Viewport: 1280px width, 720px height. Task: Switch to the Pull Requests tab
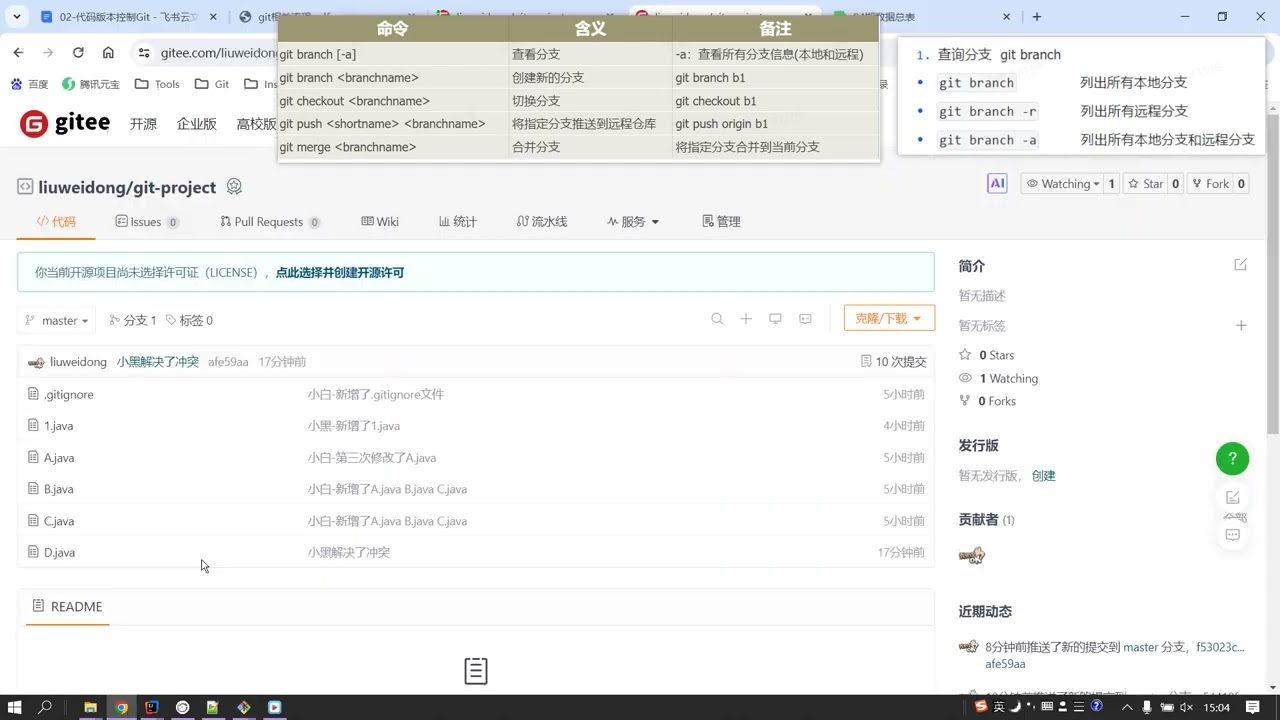pyautogui.click(x=270, y=221)
